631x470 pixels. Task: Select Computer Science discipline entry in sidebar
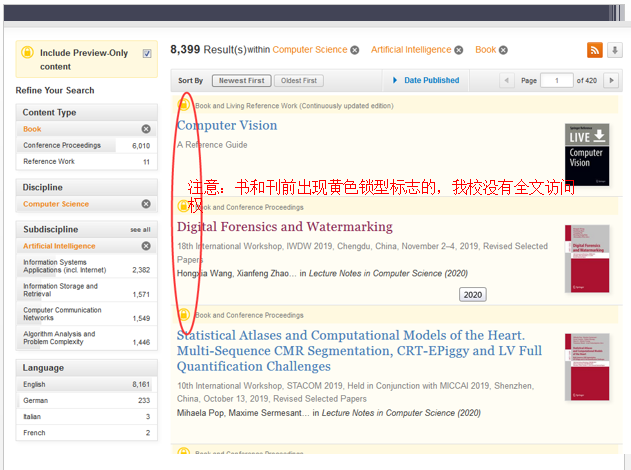tap(56, 204)
